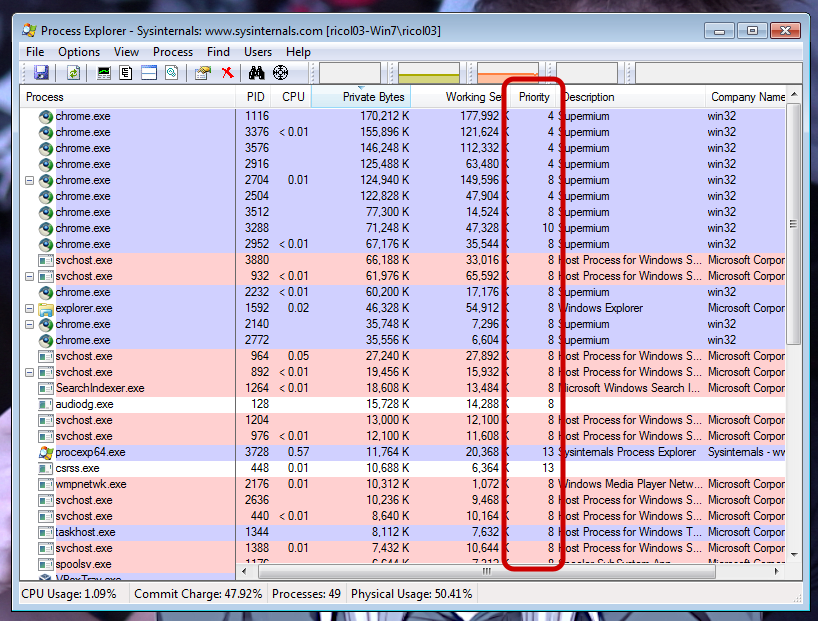Sort by the Priority column header
818x621 pixels.
(x=534, y=97)
